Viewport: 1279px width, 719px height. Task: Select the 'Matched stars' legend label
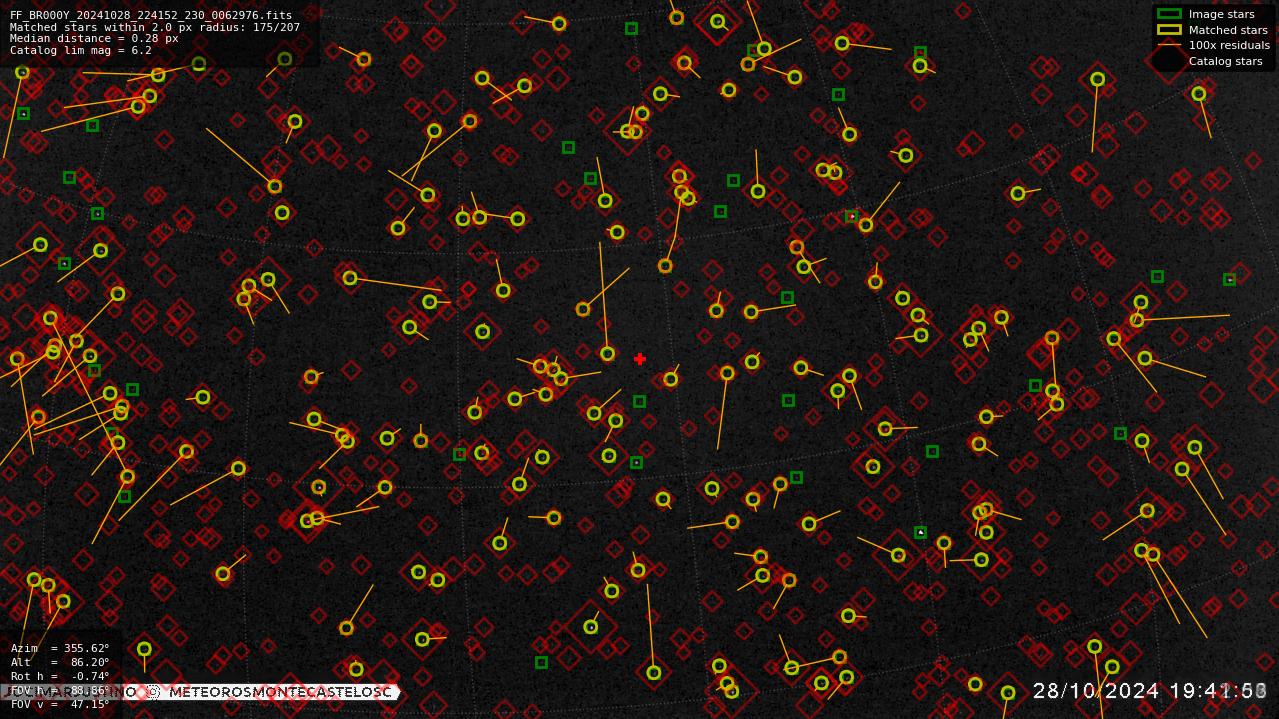pyautogui.click(x=1228, y=30)
